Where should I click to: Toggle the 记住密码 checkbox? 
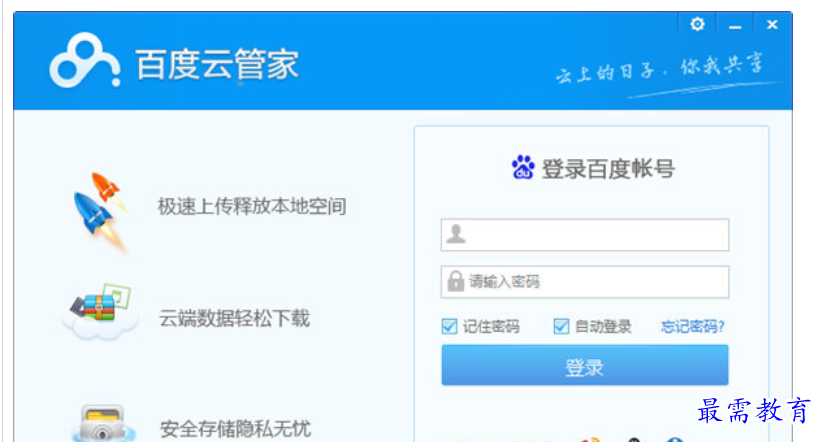449,327
